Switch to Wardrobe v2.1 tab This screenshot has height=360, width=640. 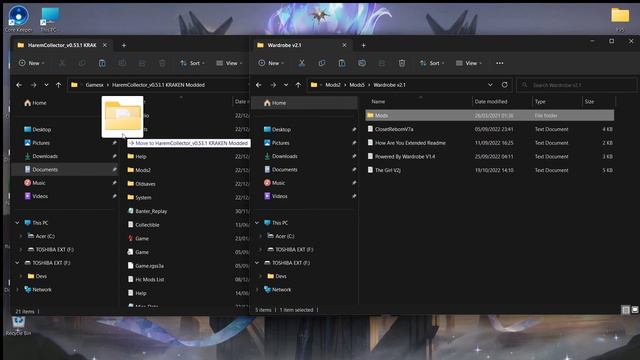point(284,45)
